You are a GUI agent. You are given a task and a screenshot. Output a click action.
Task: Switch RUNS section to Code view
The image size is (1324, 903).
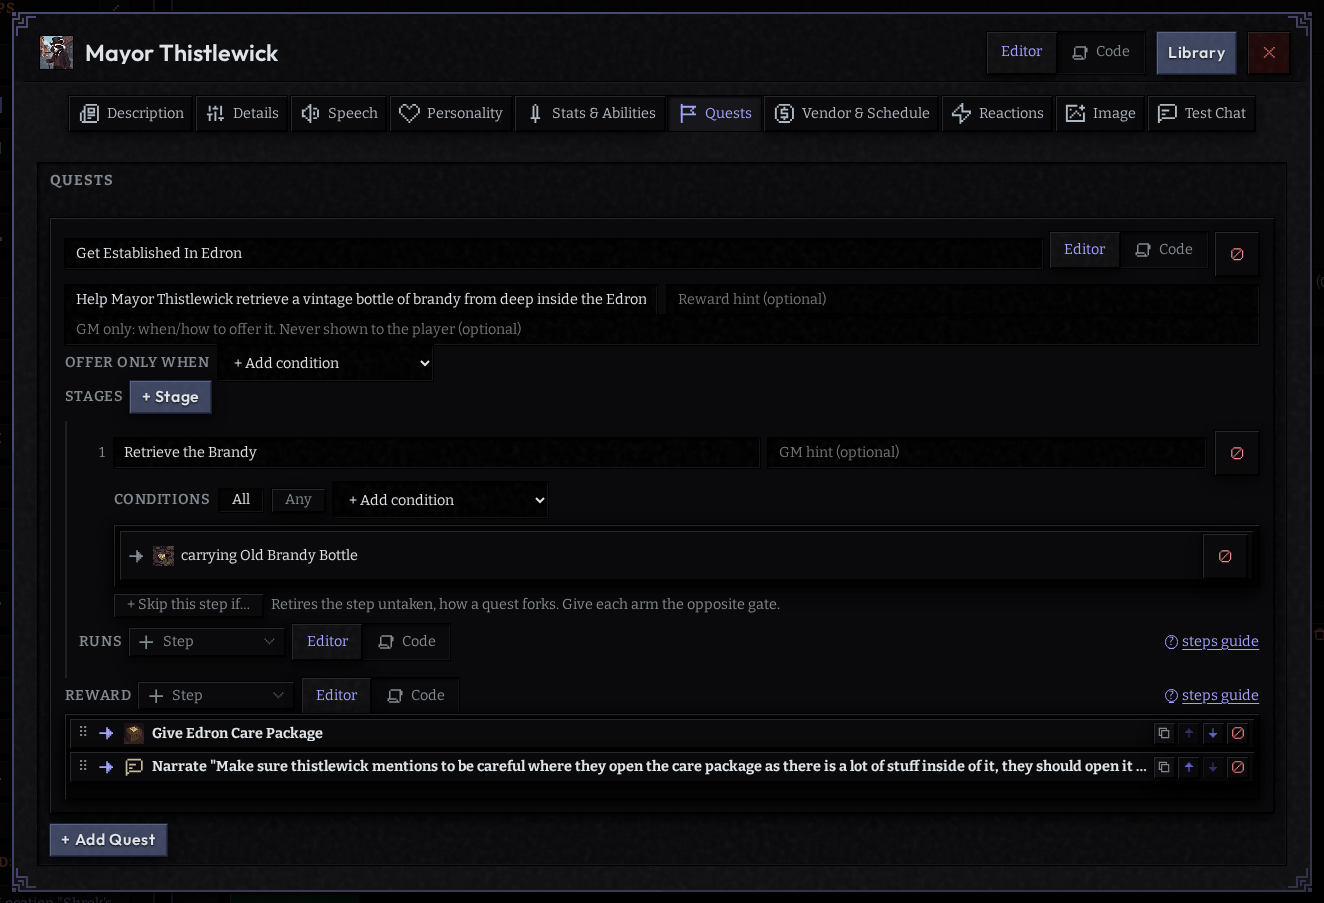pyautogui.click(x=406, y=642)
